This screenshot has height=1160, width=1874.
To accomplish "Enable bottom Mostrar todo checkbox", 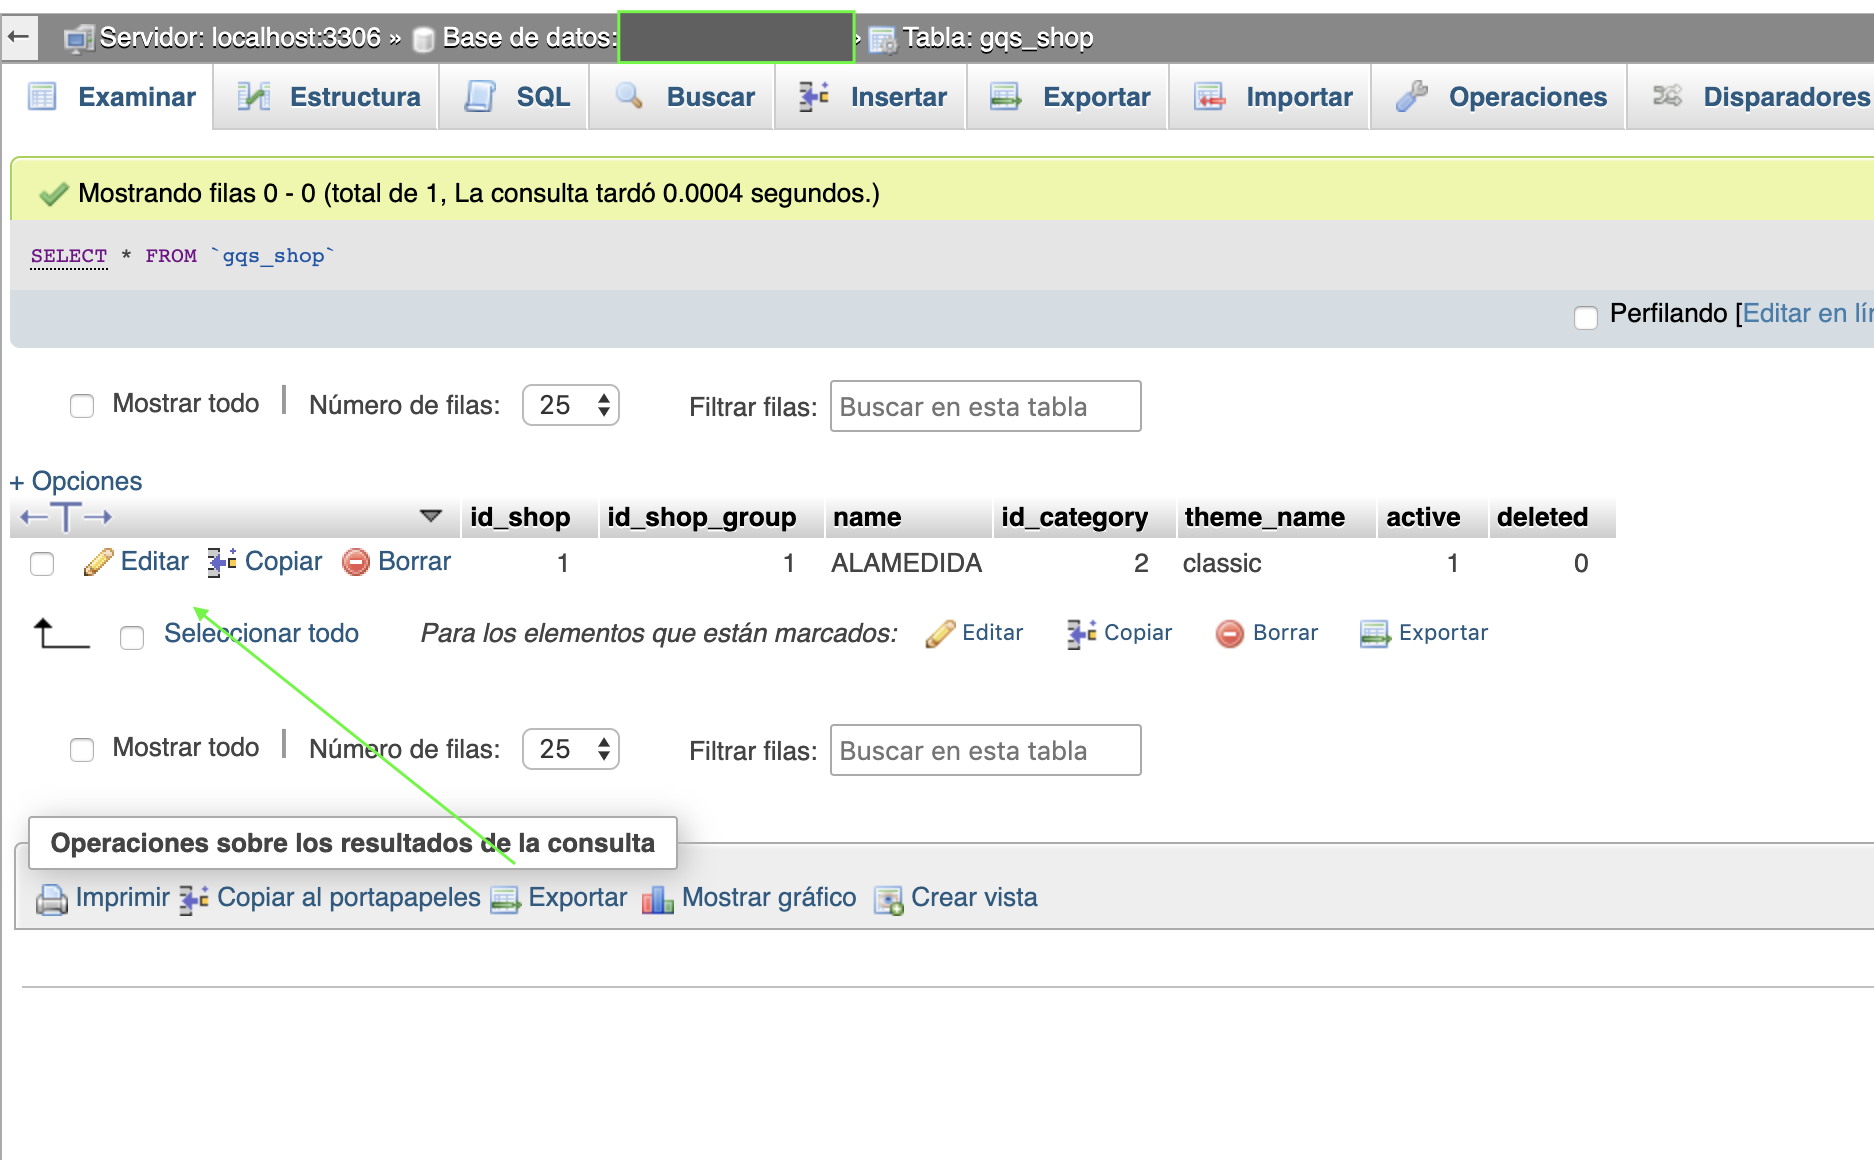I will 82,750.
